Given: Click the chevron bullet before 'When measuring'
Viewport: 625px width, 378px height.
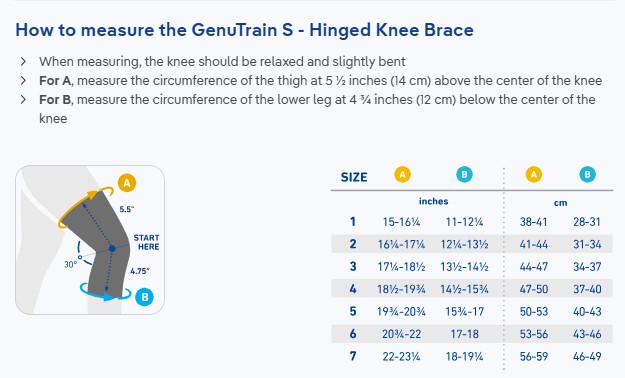Looking at the screenshot, I should pos(23,61).
